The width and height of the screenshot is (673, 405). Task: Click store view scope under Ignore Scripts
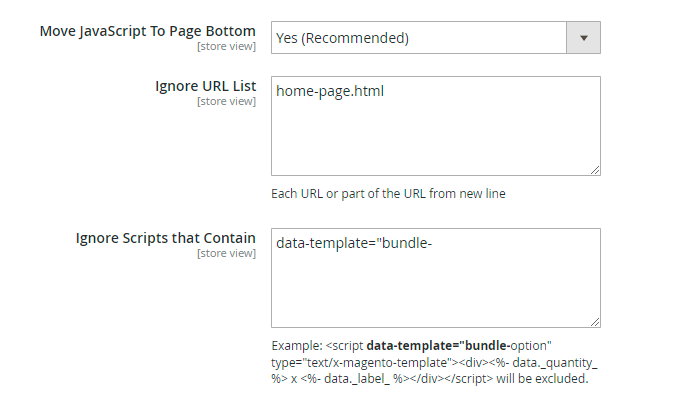coord(226,253)
